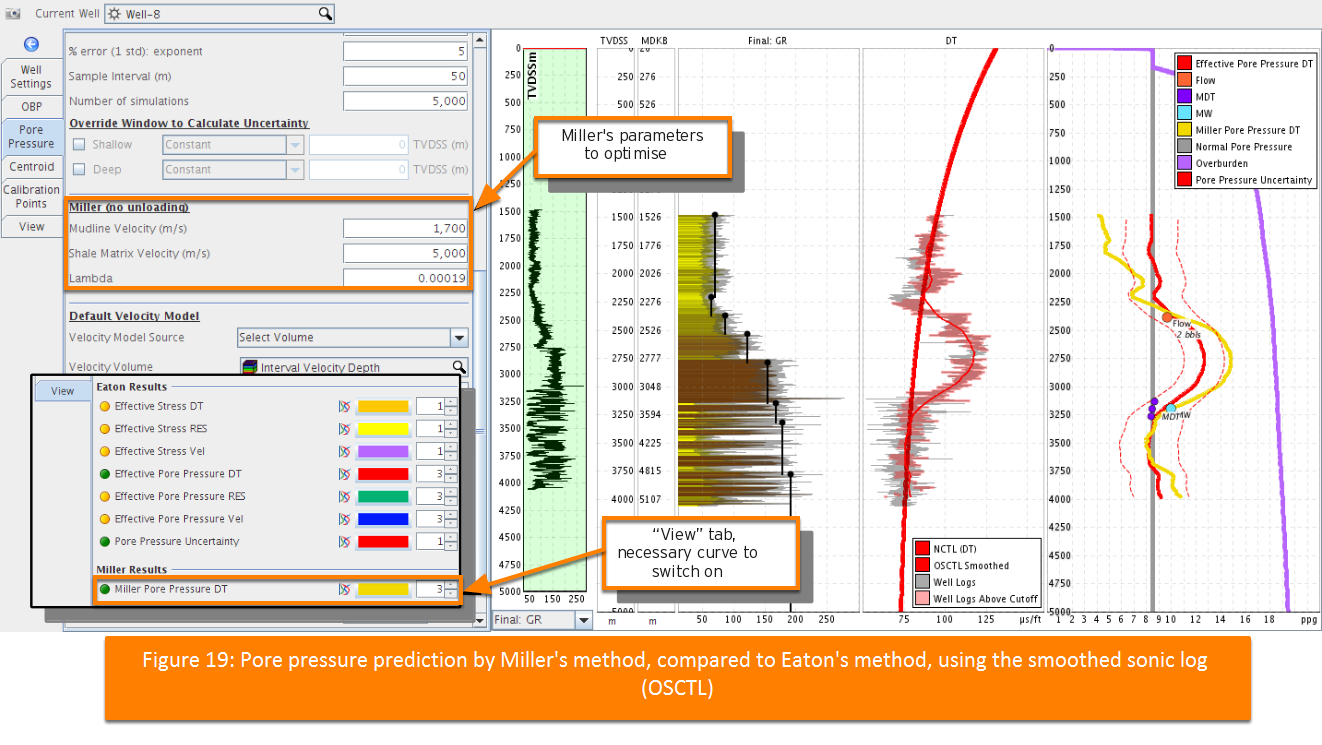The width and height of the screenshot is (1322, 745).
Task: Enable the Deep override checkbox
Action: click(x=79, y=170)
